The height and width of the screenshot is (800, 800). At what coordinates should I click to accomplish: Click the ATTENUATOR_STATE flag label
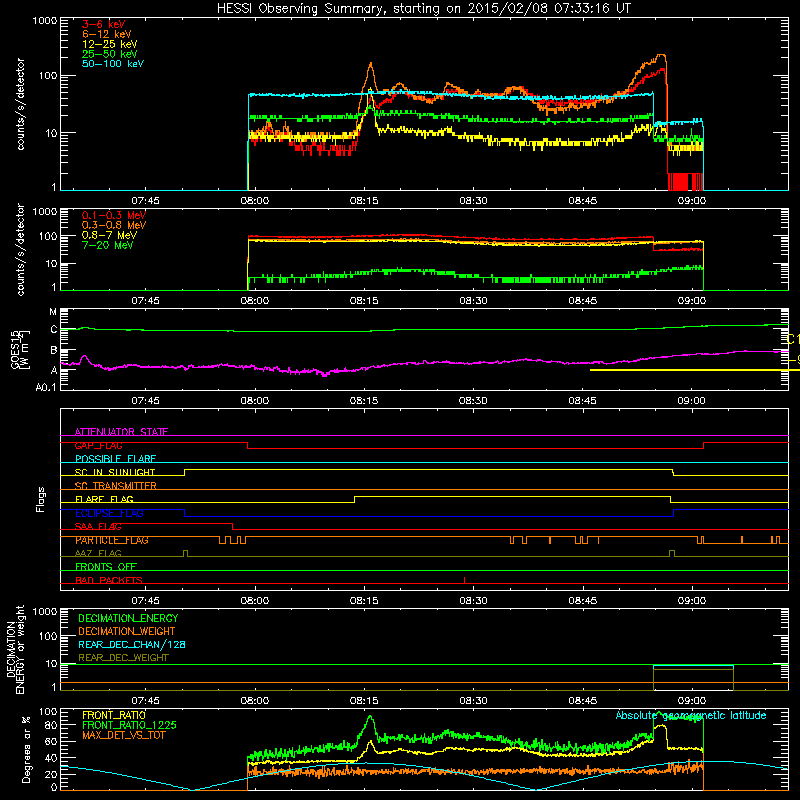[x=121, y=432]
